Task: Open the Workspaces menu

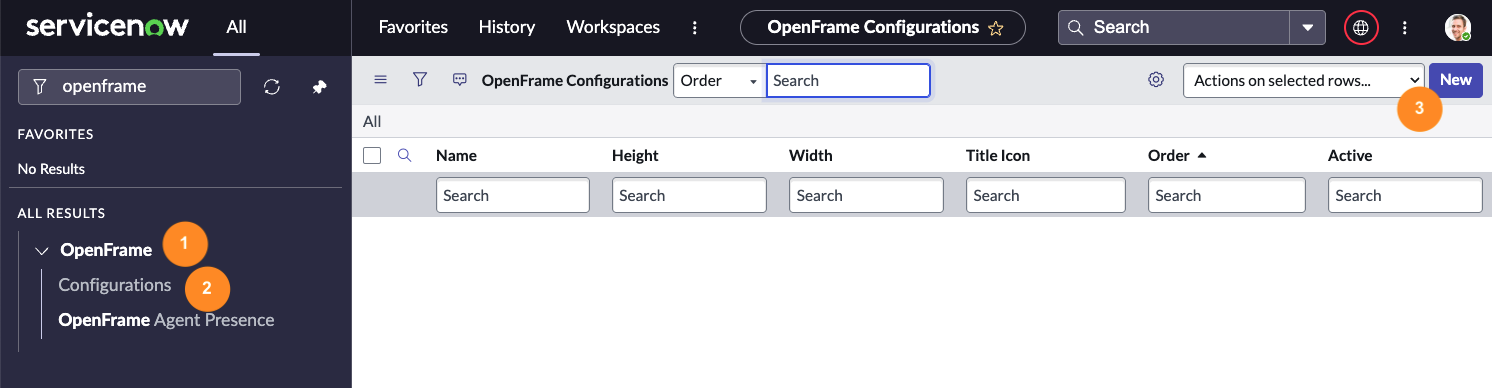Action: [613, 27]
